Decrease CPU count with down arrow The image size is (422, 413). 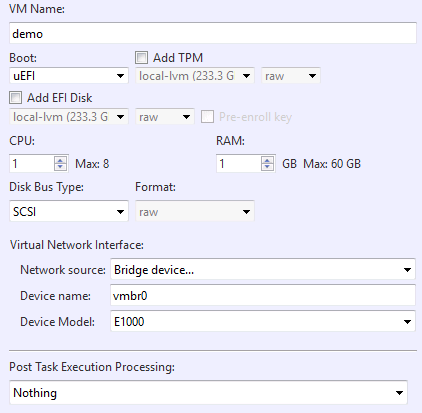click(x=60, y=167)
